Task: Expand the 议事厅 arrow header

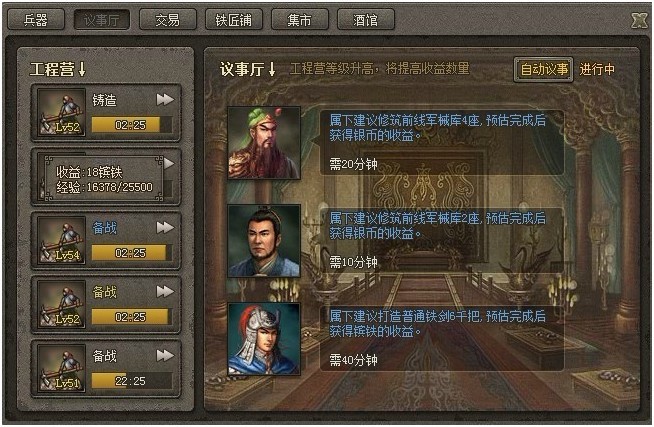Action: point(248,69)
